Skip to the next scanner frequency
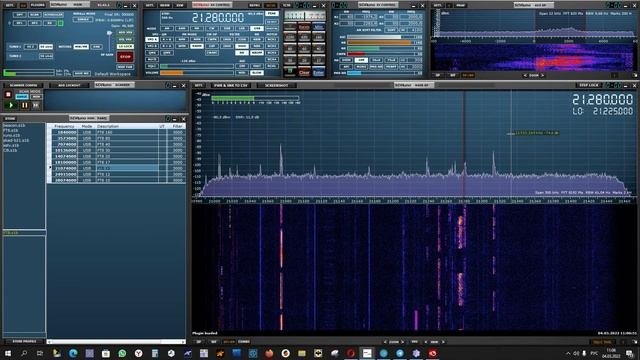The image size is (640, 360). coord(36,105)
